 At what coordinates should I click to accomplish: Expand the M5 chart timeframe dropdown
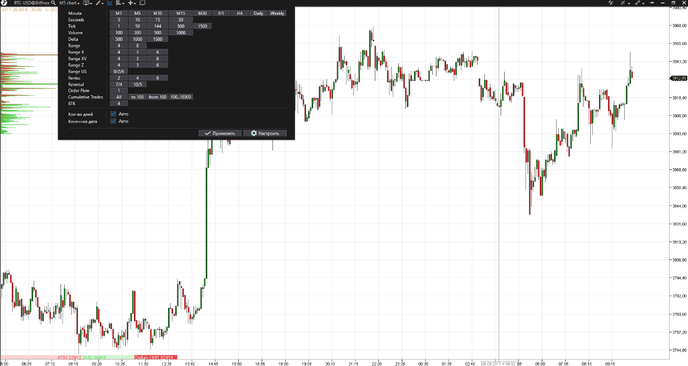coord(69,3)
